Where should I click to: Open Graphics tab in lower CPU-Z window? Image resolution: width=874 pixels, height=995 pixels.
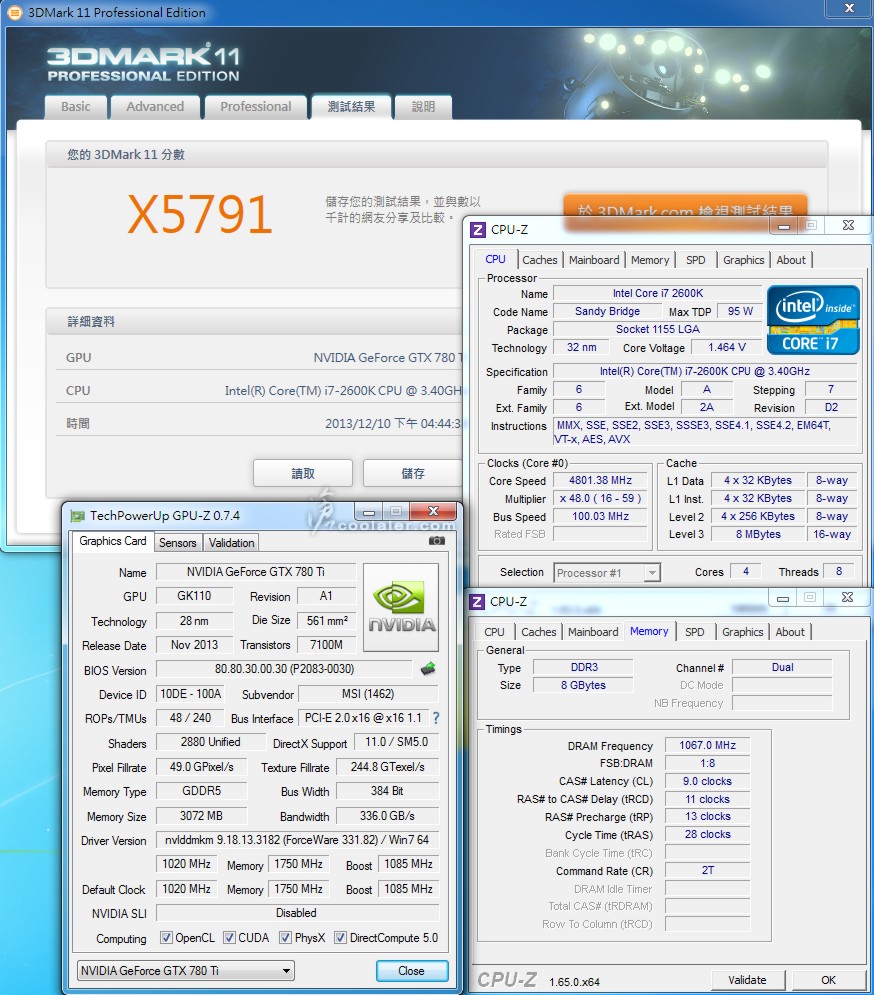click(x=743, y=632)
